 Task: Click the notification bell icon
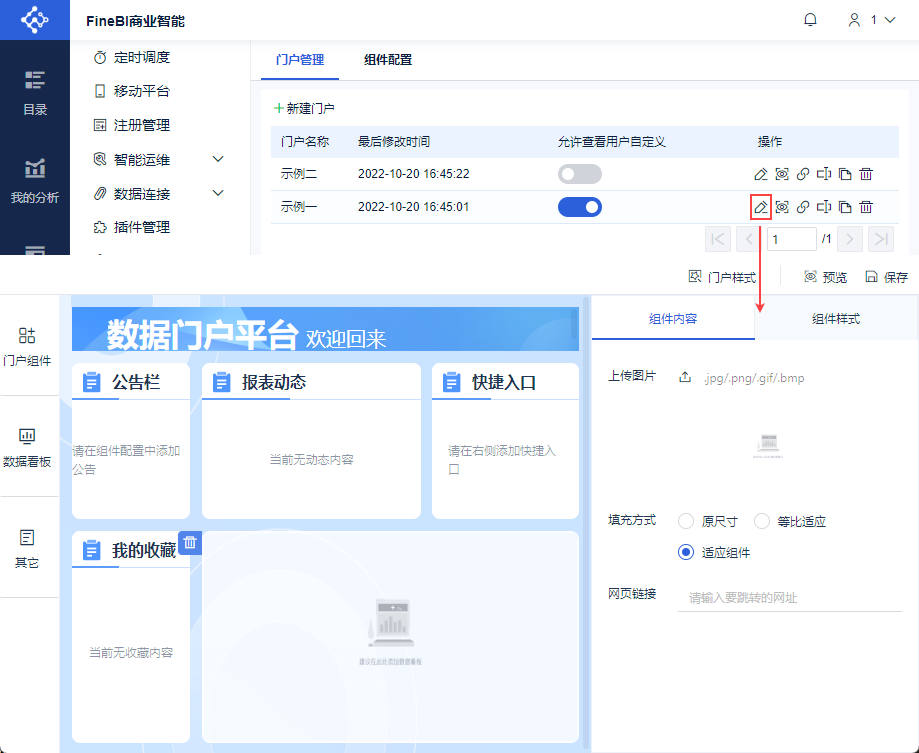[810, 20]
